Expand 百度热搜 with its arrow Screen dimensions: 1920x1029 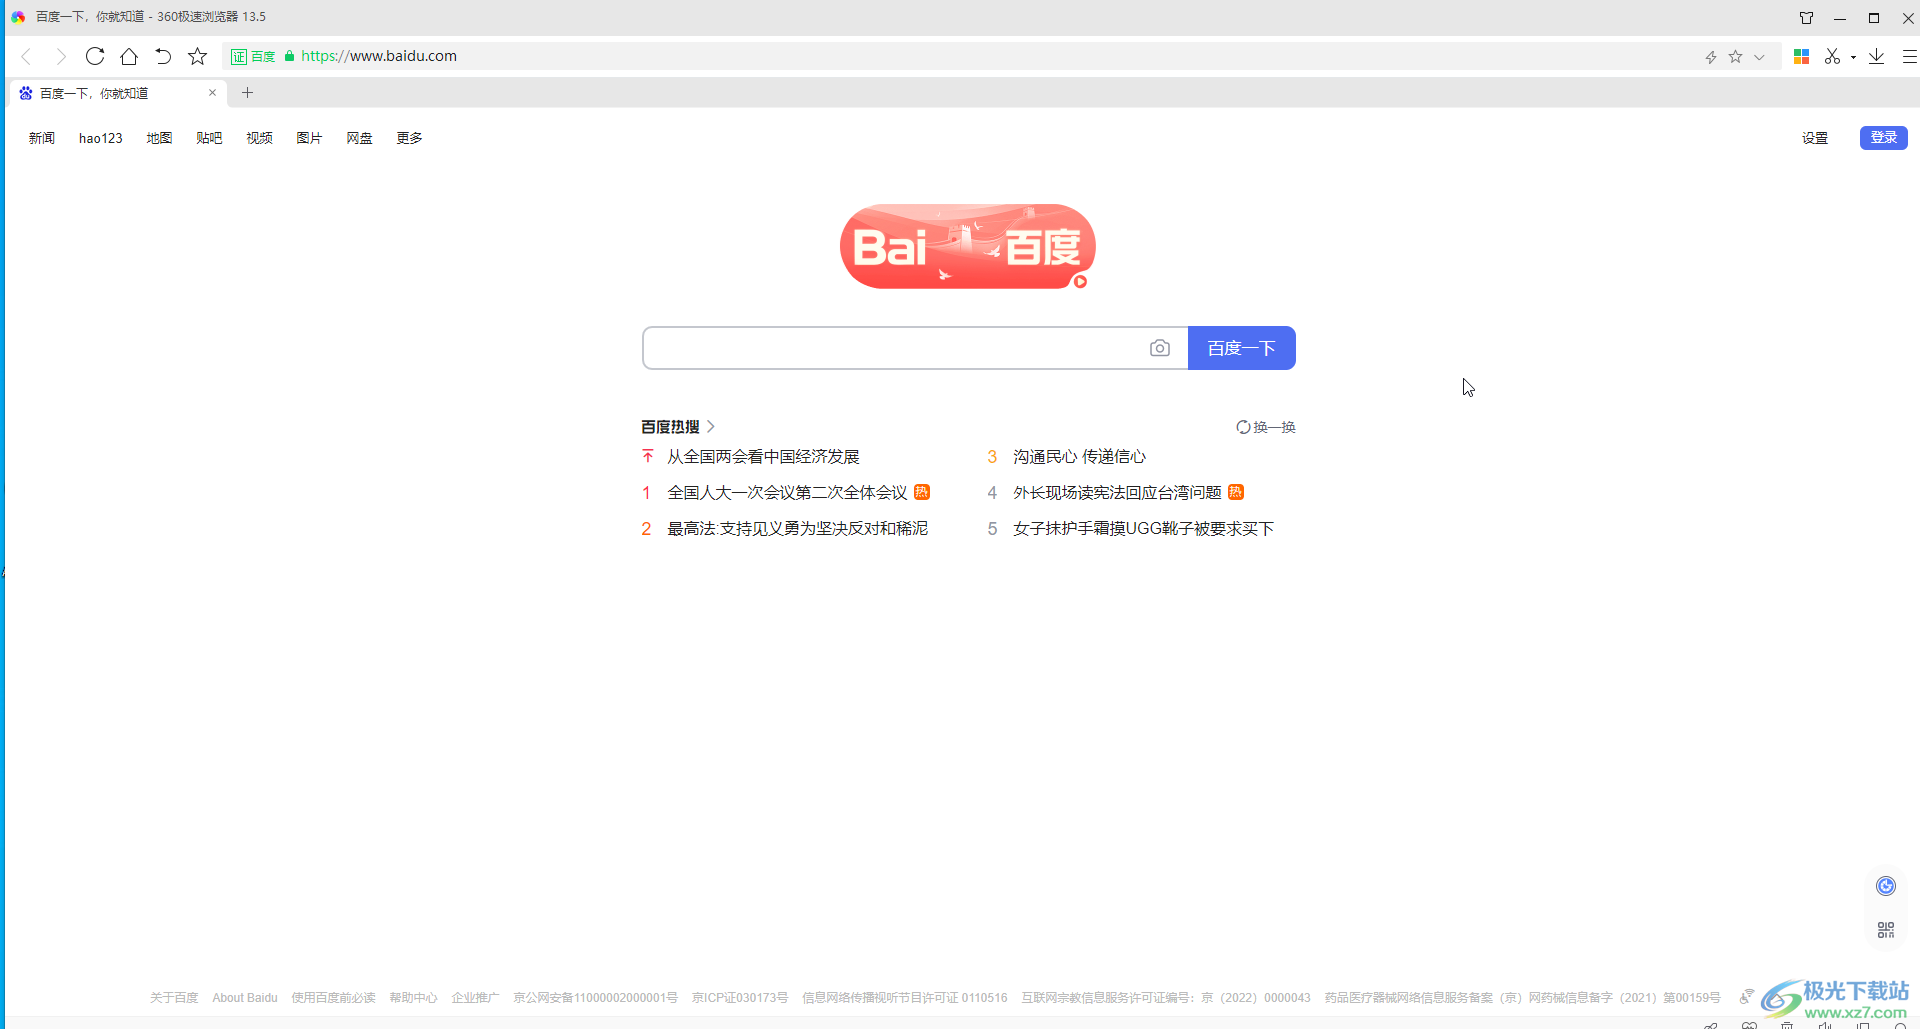711,426
